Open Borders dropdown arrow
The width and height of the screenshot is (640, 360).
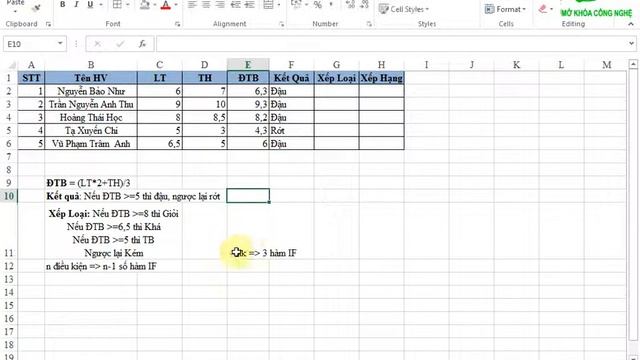point(128,5)
